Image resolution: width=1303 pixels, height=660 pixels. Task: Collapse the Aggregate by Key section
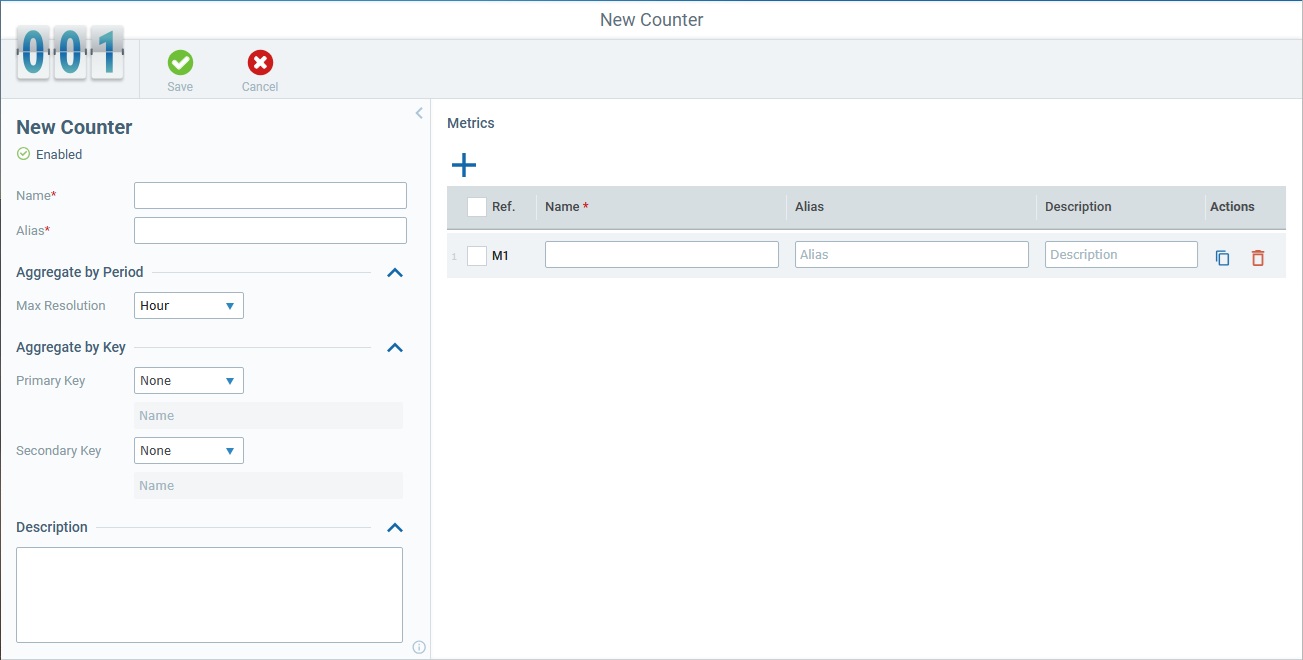pyautogui.click(x=394, y=347)
